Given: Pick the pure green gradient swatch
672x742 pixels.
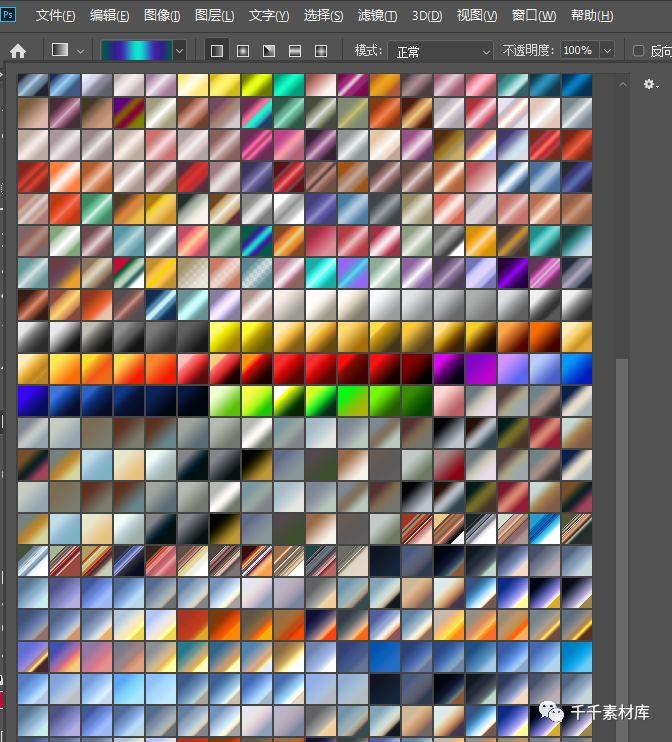Looking at the screenshot, I should click(353, 401).
